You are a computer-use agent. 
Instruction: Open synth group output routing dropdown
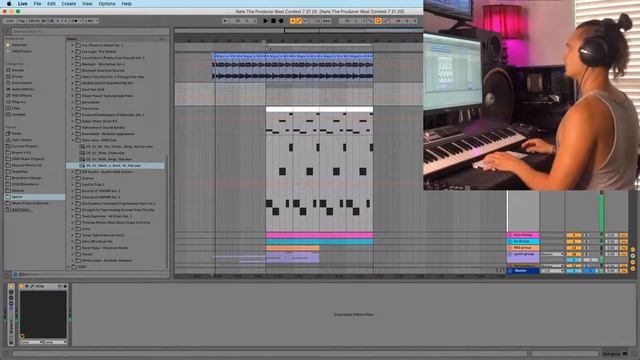[x=552, y=254]
